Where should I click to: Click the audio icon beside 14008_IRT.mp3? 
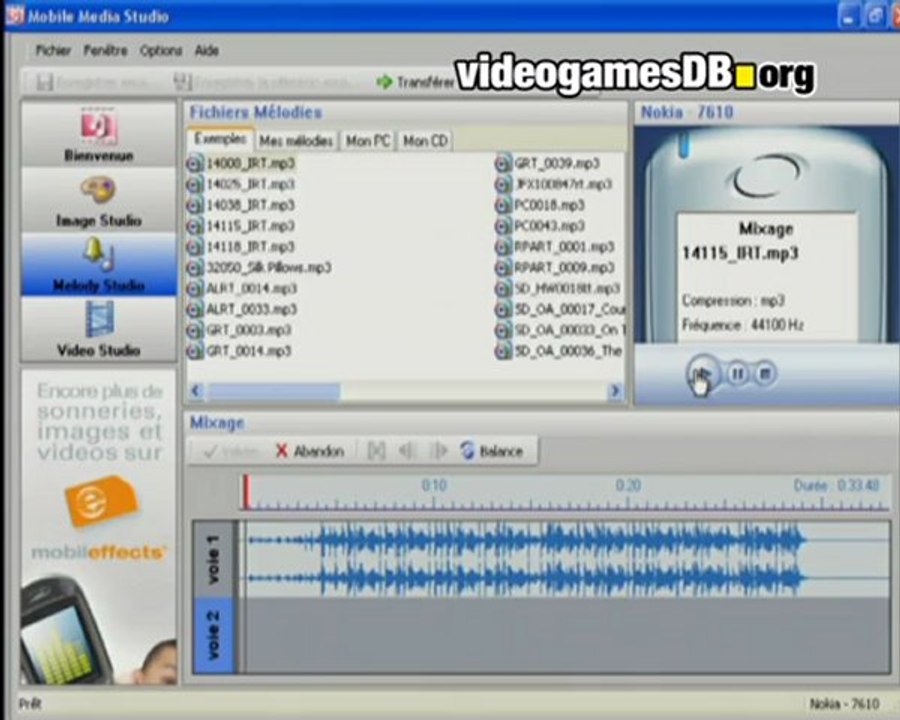coord(195,164)
